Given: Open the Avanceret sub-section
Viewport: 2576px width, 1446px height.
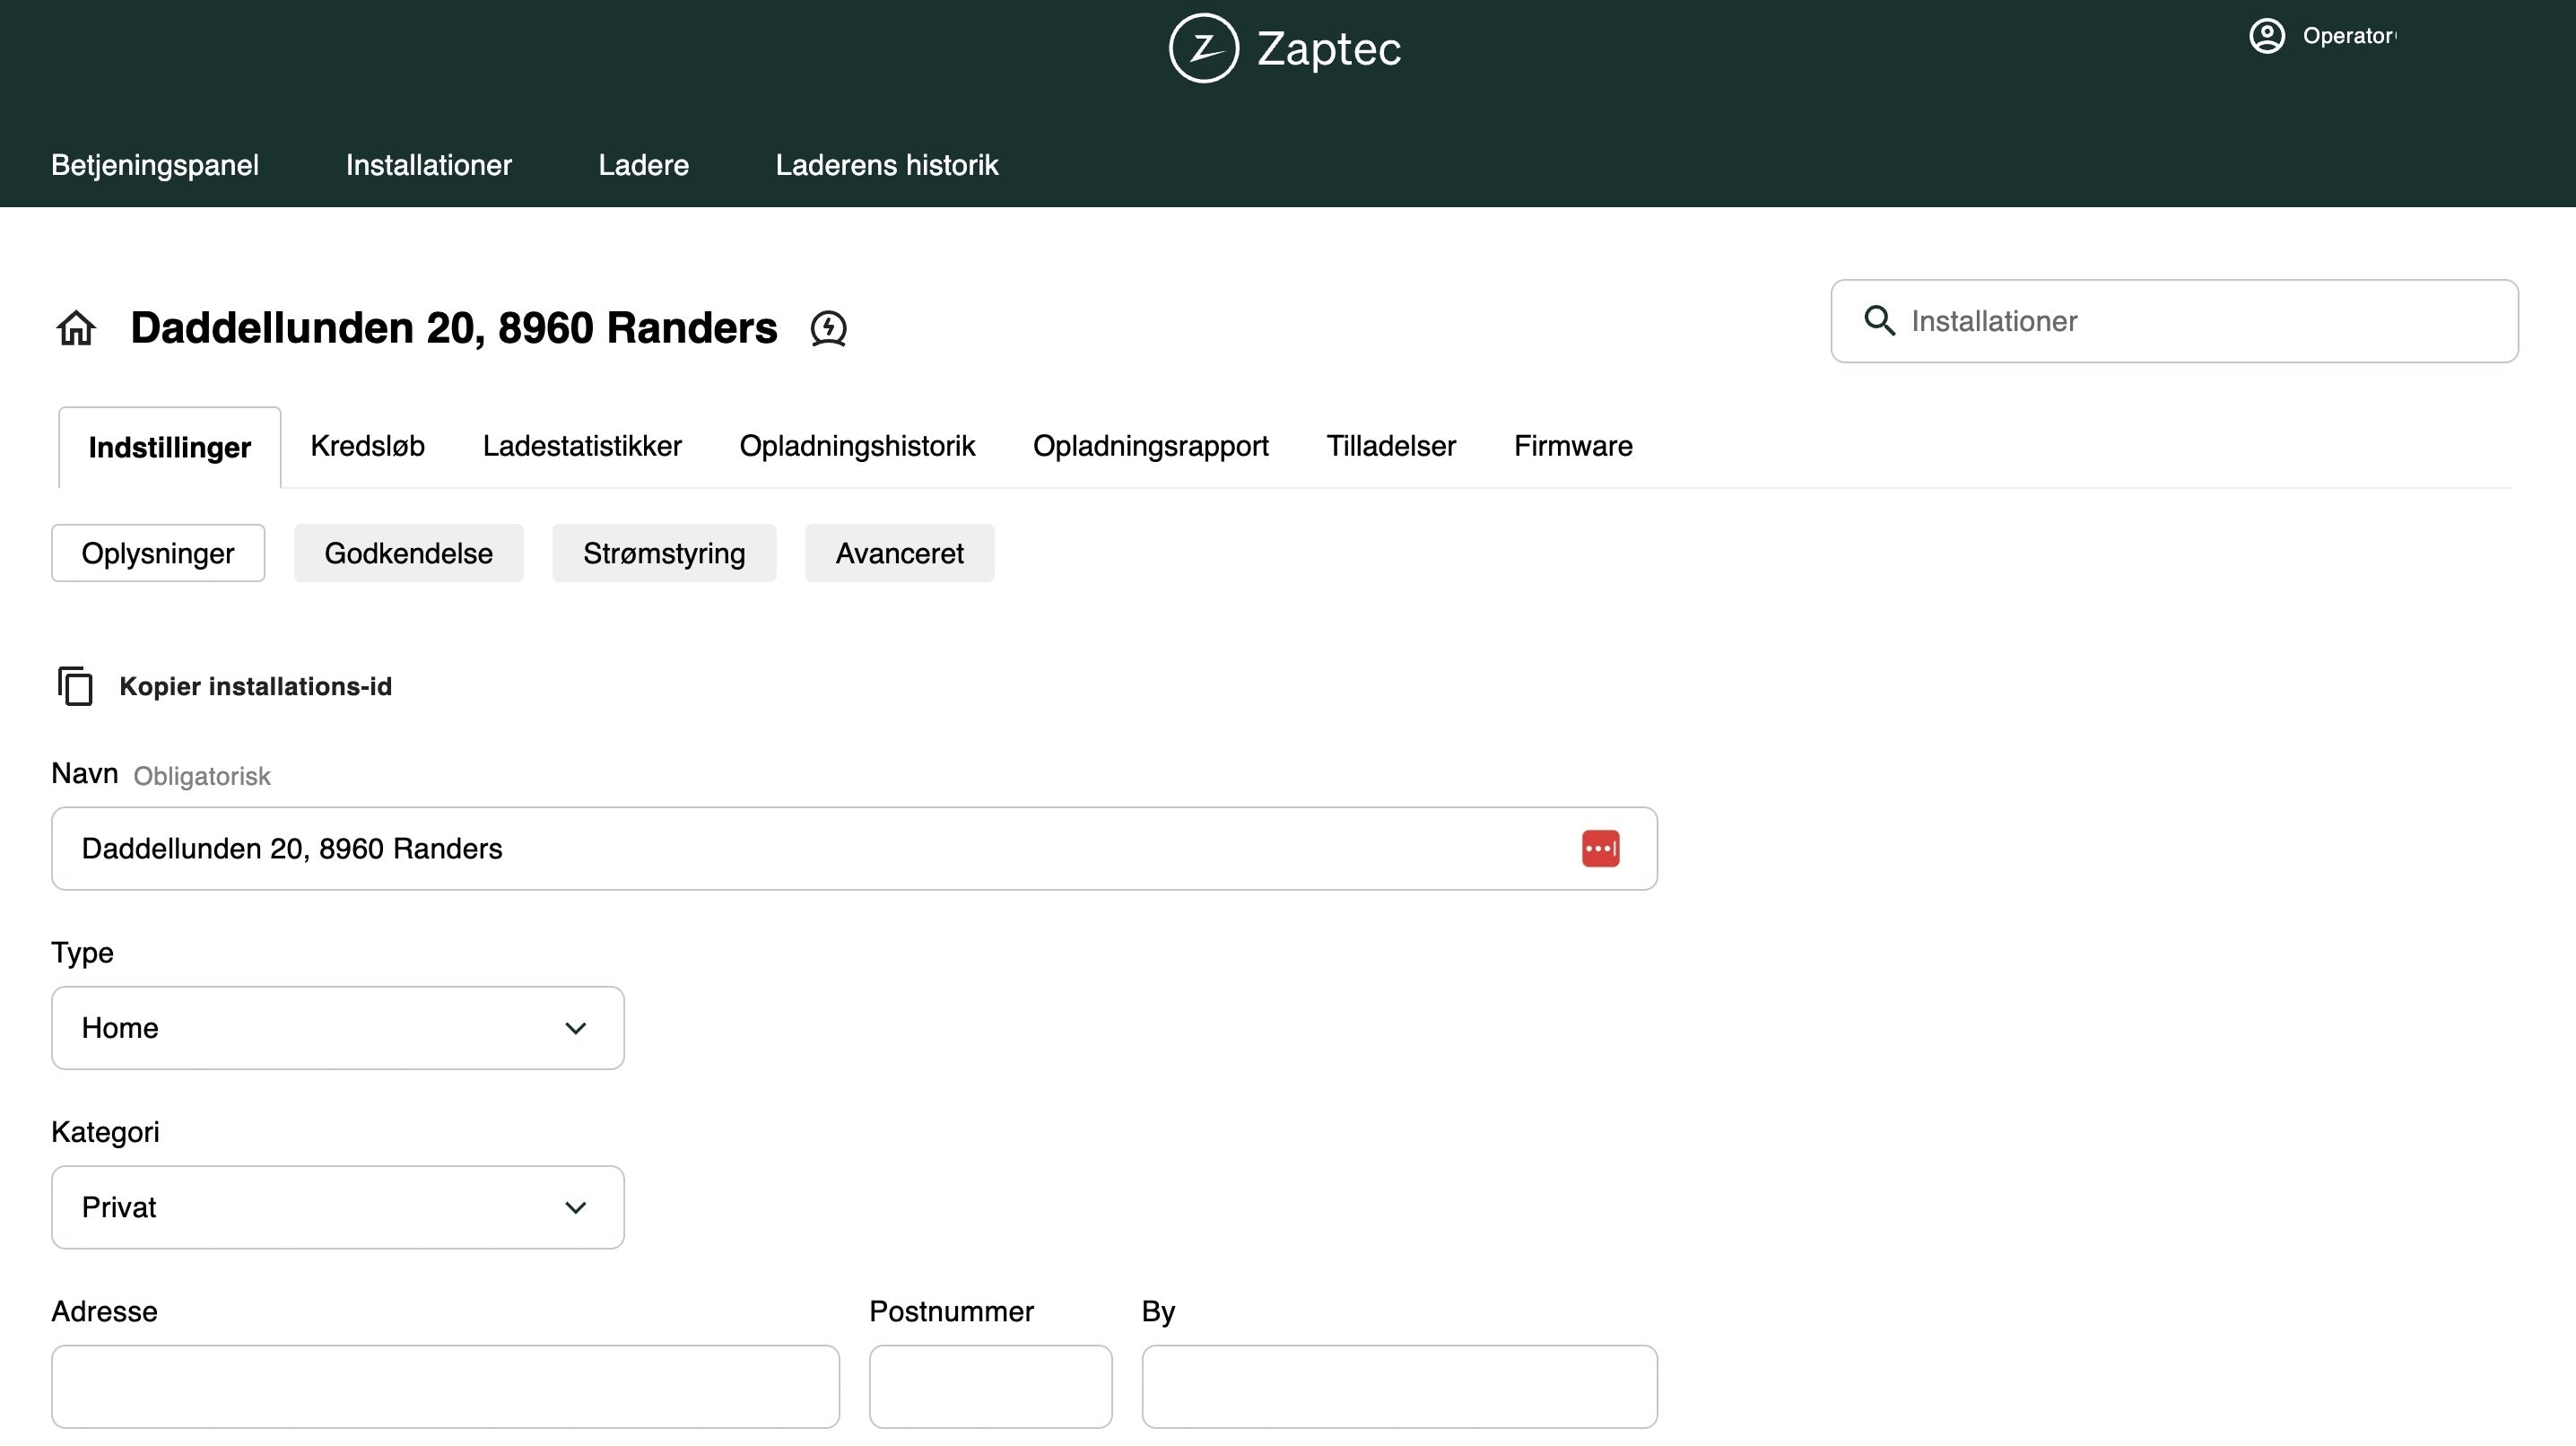Looking at the screenshot, I should click(x=900, y=553).
